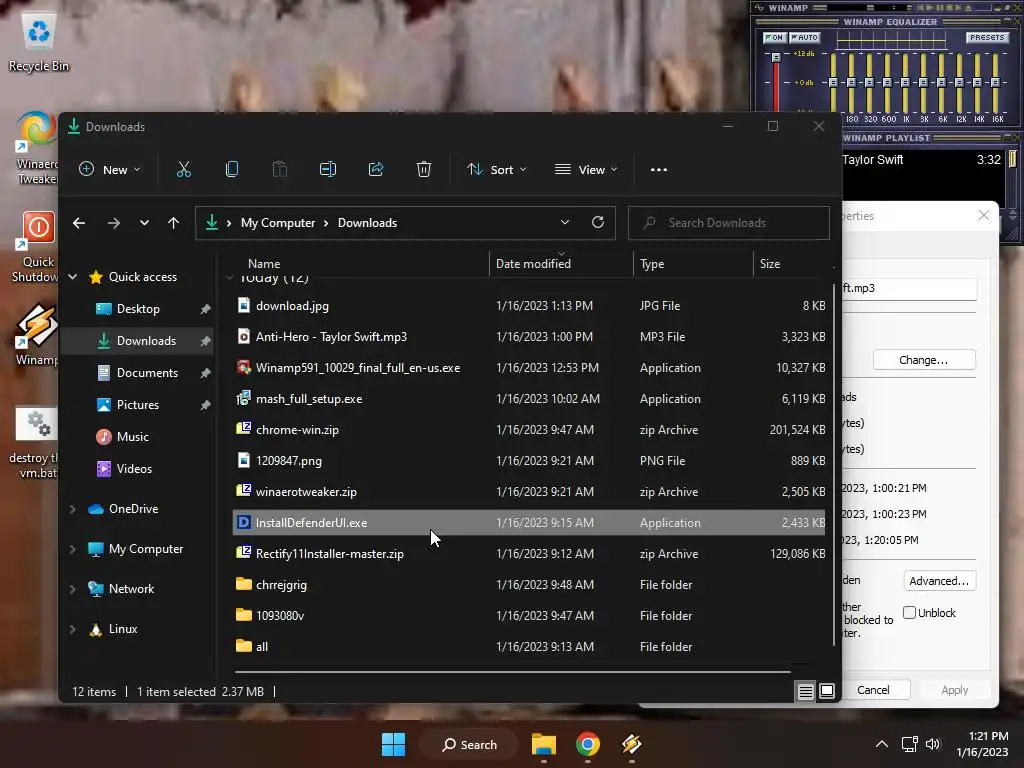Switch to large thumbnails view icon

(827, 691)
